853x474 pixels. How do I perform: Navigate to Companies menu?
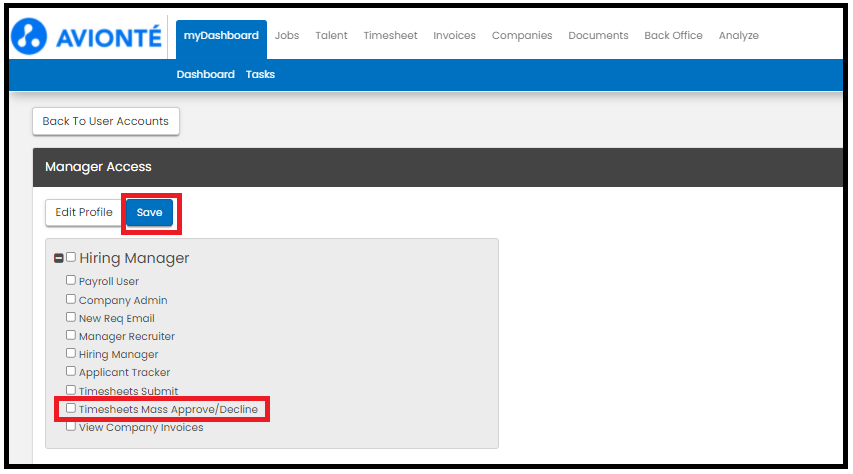coord(522,35)
